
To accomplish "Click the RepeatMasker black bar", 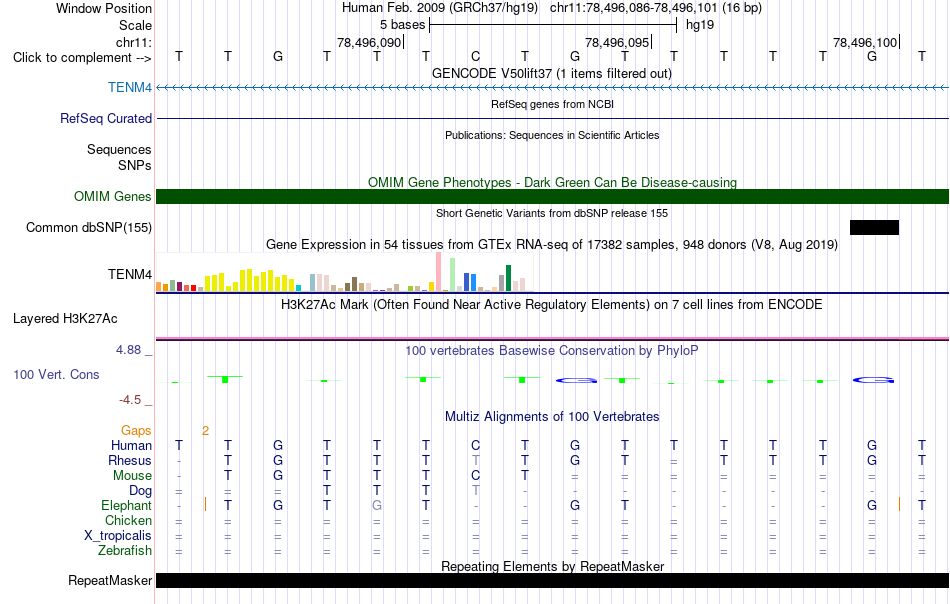I will [553, 580].
